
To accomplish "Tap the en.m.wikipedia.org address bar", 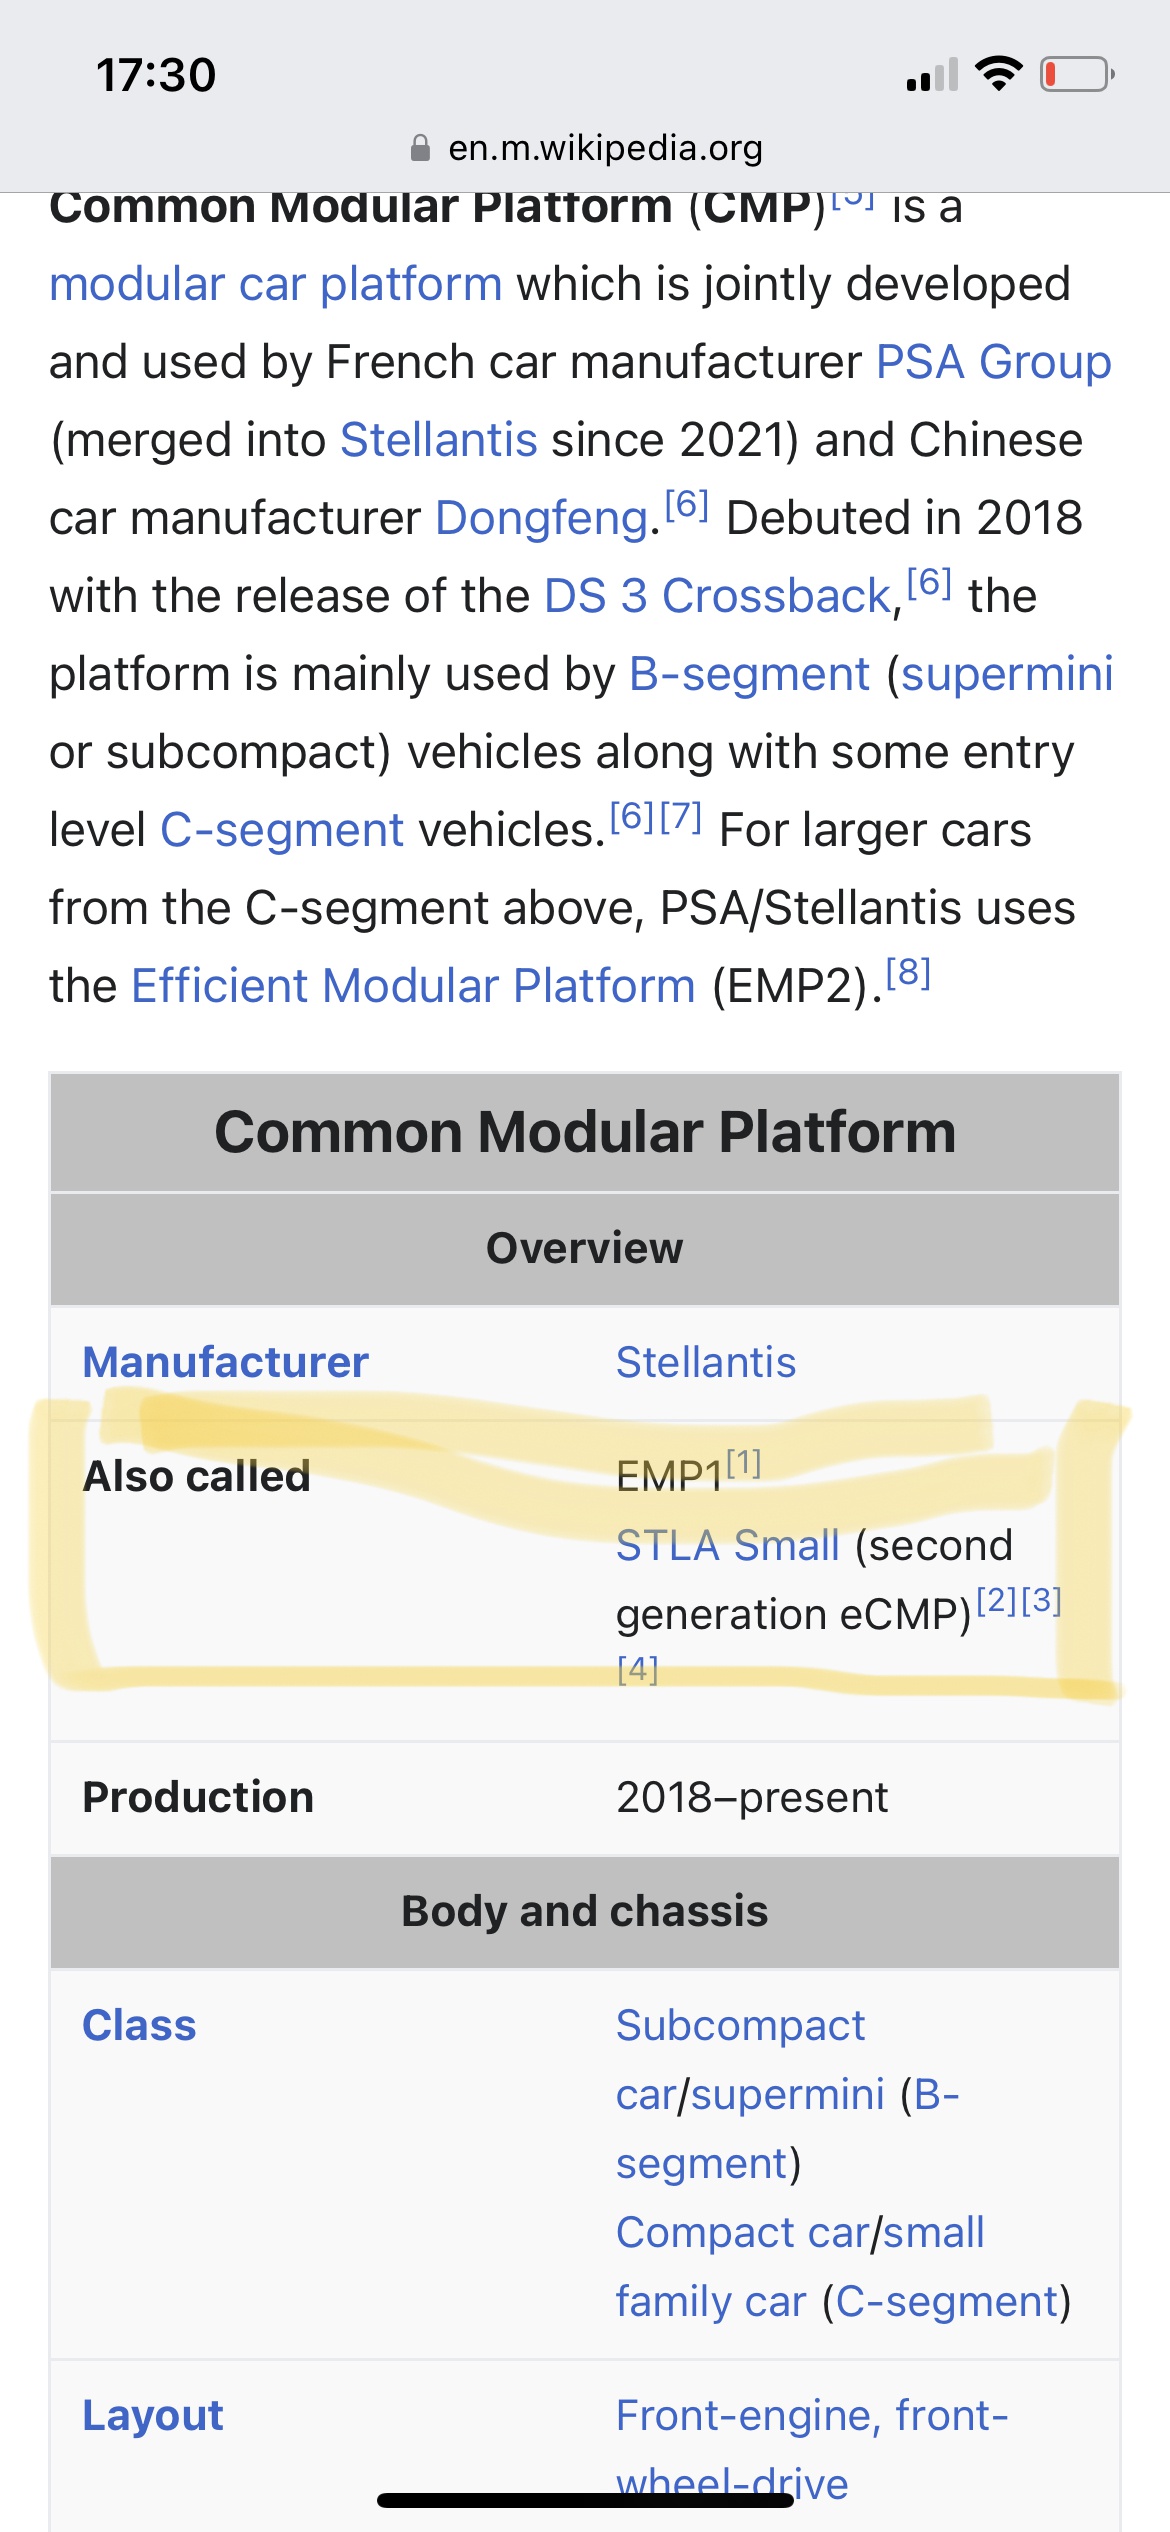I will (585, 148).
